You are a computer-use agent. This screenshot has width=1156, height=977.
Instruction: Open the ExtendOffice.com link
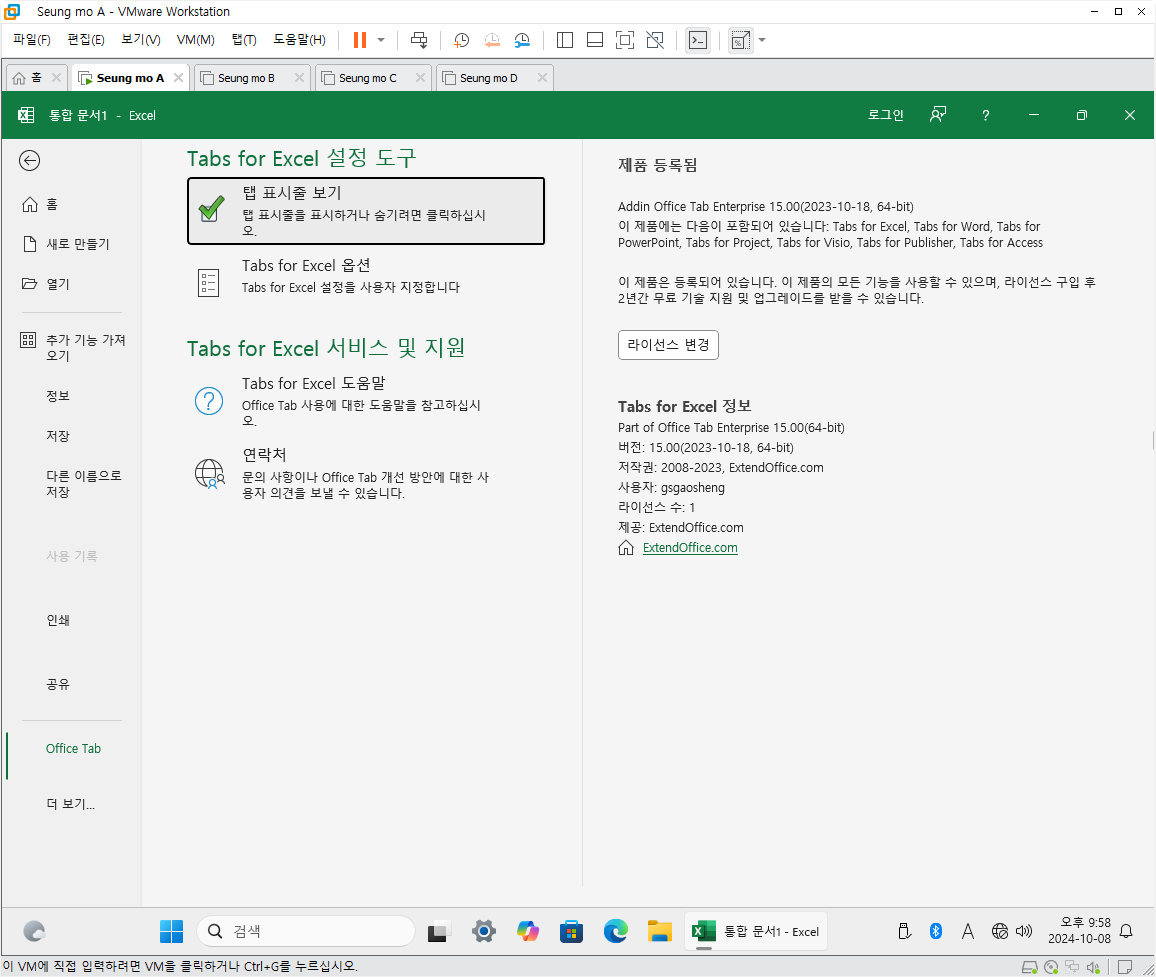click(690, 548)
